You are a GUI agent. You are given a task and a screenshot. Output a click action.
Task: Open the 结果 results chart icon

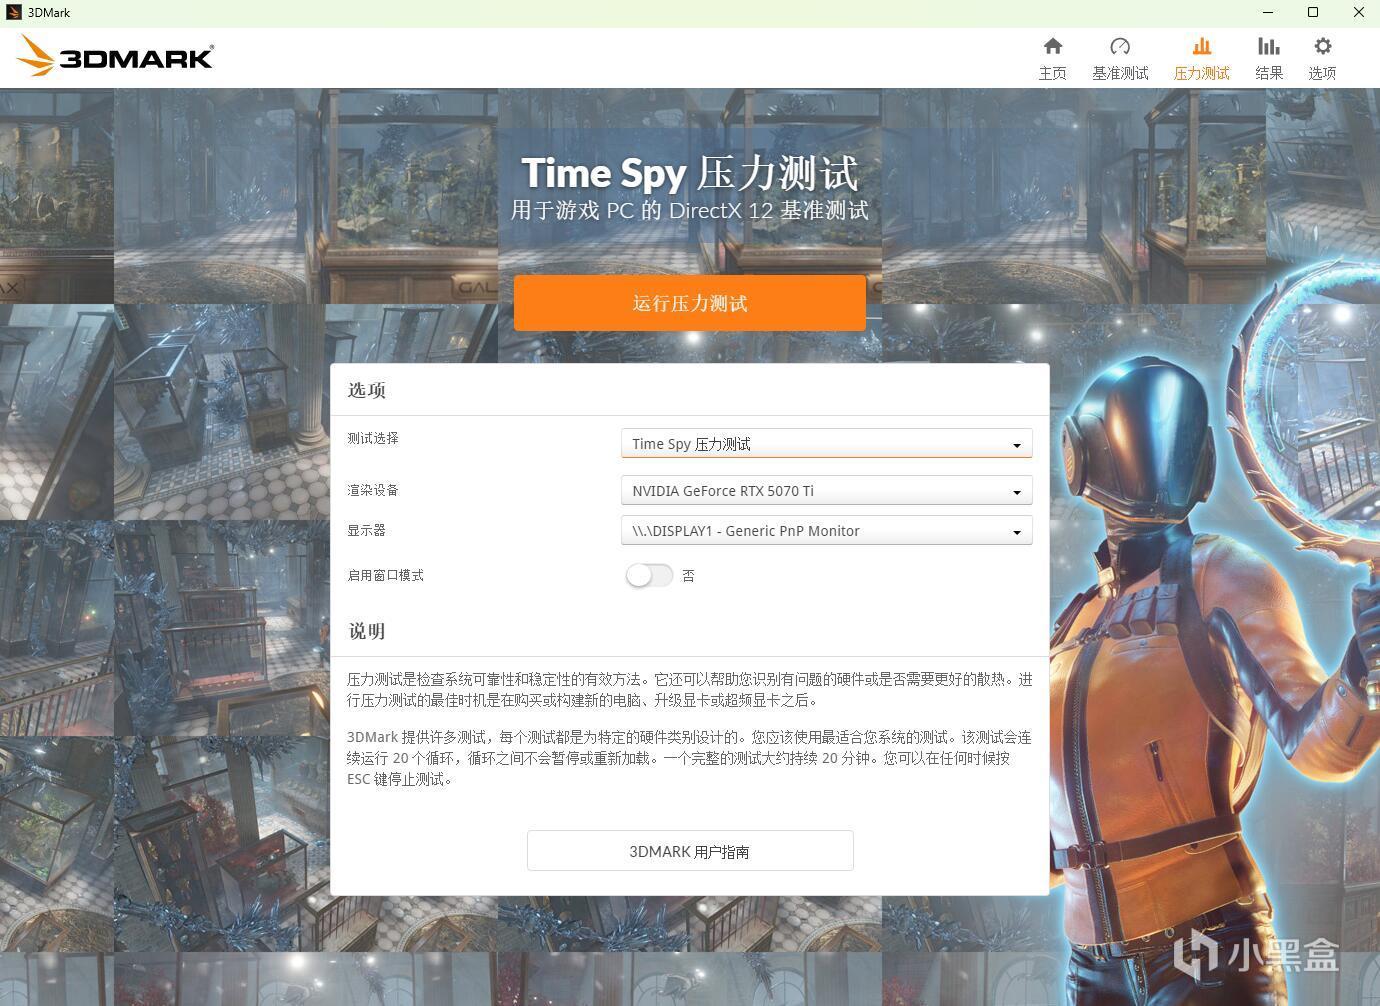coord(1269,46)
